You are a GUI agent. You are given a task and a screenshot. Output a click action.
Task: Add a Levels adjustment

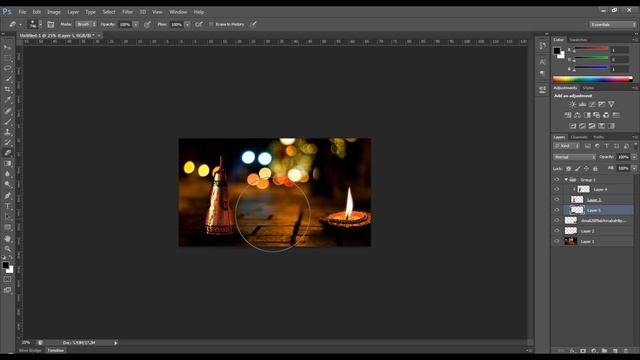click(582, 104)
